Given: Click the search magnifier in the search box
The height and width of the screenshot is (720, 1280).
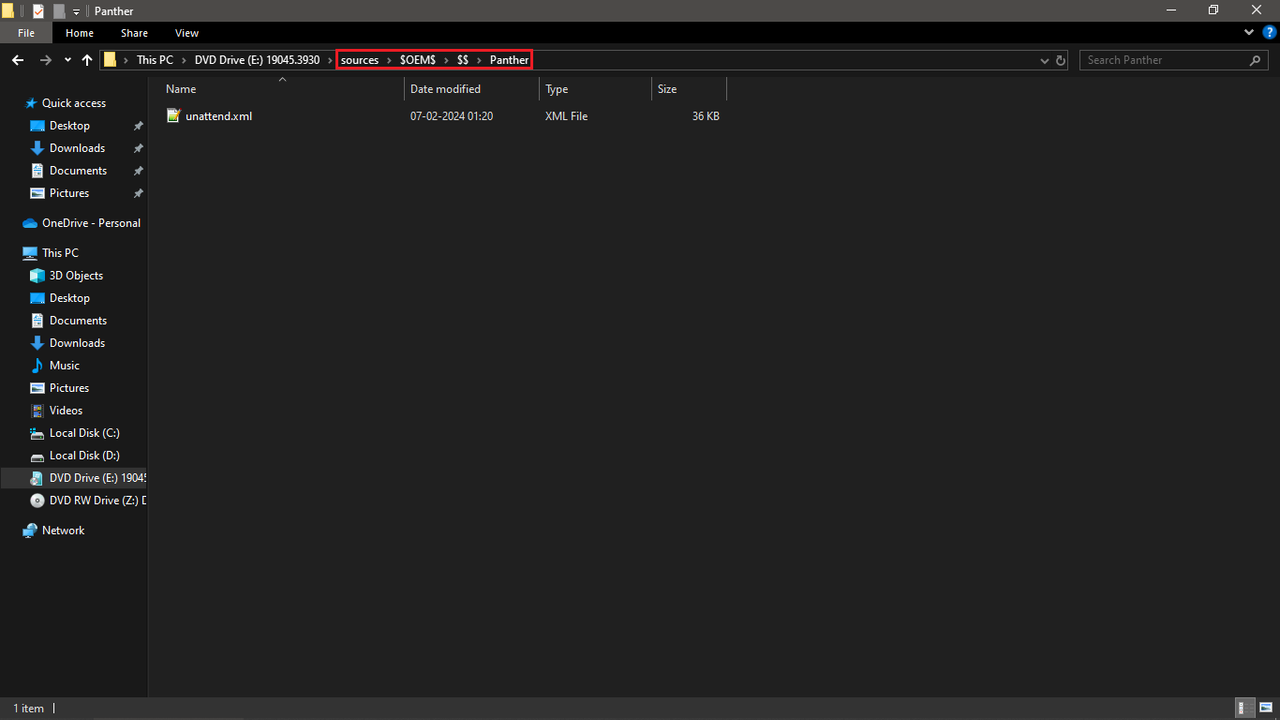Looking at the screenshot, I should (1255, 60).
